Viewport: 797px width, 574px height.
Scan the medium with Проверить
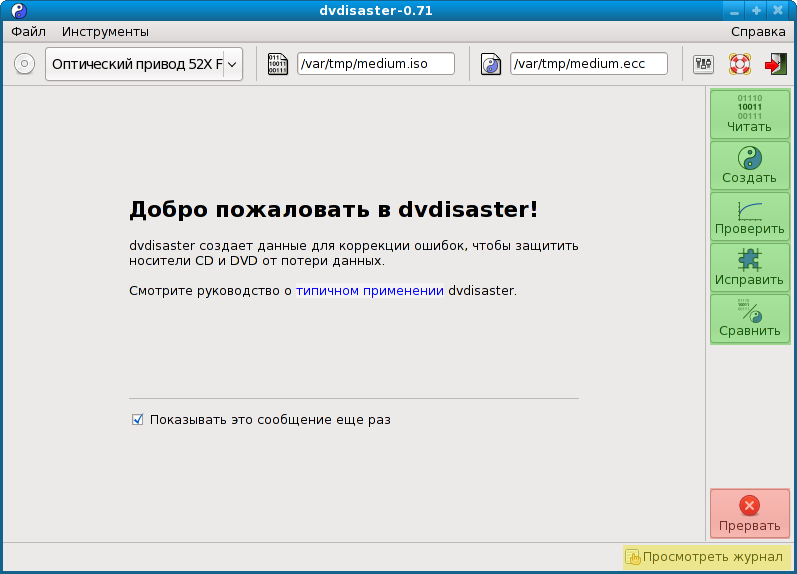(750, 216)
